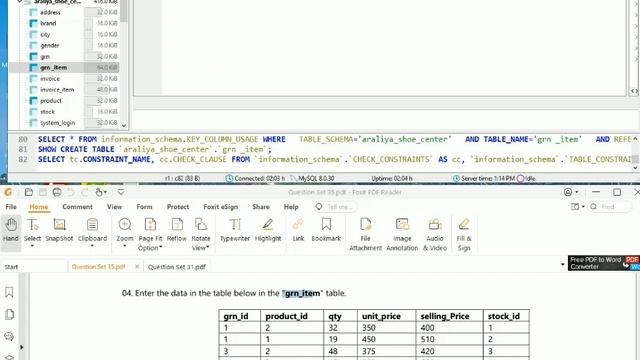Image resolution: width=640 pixels, height=360 pixels.
Task: Click the Rotate View tool
Action: click(x=201, y=234)
